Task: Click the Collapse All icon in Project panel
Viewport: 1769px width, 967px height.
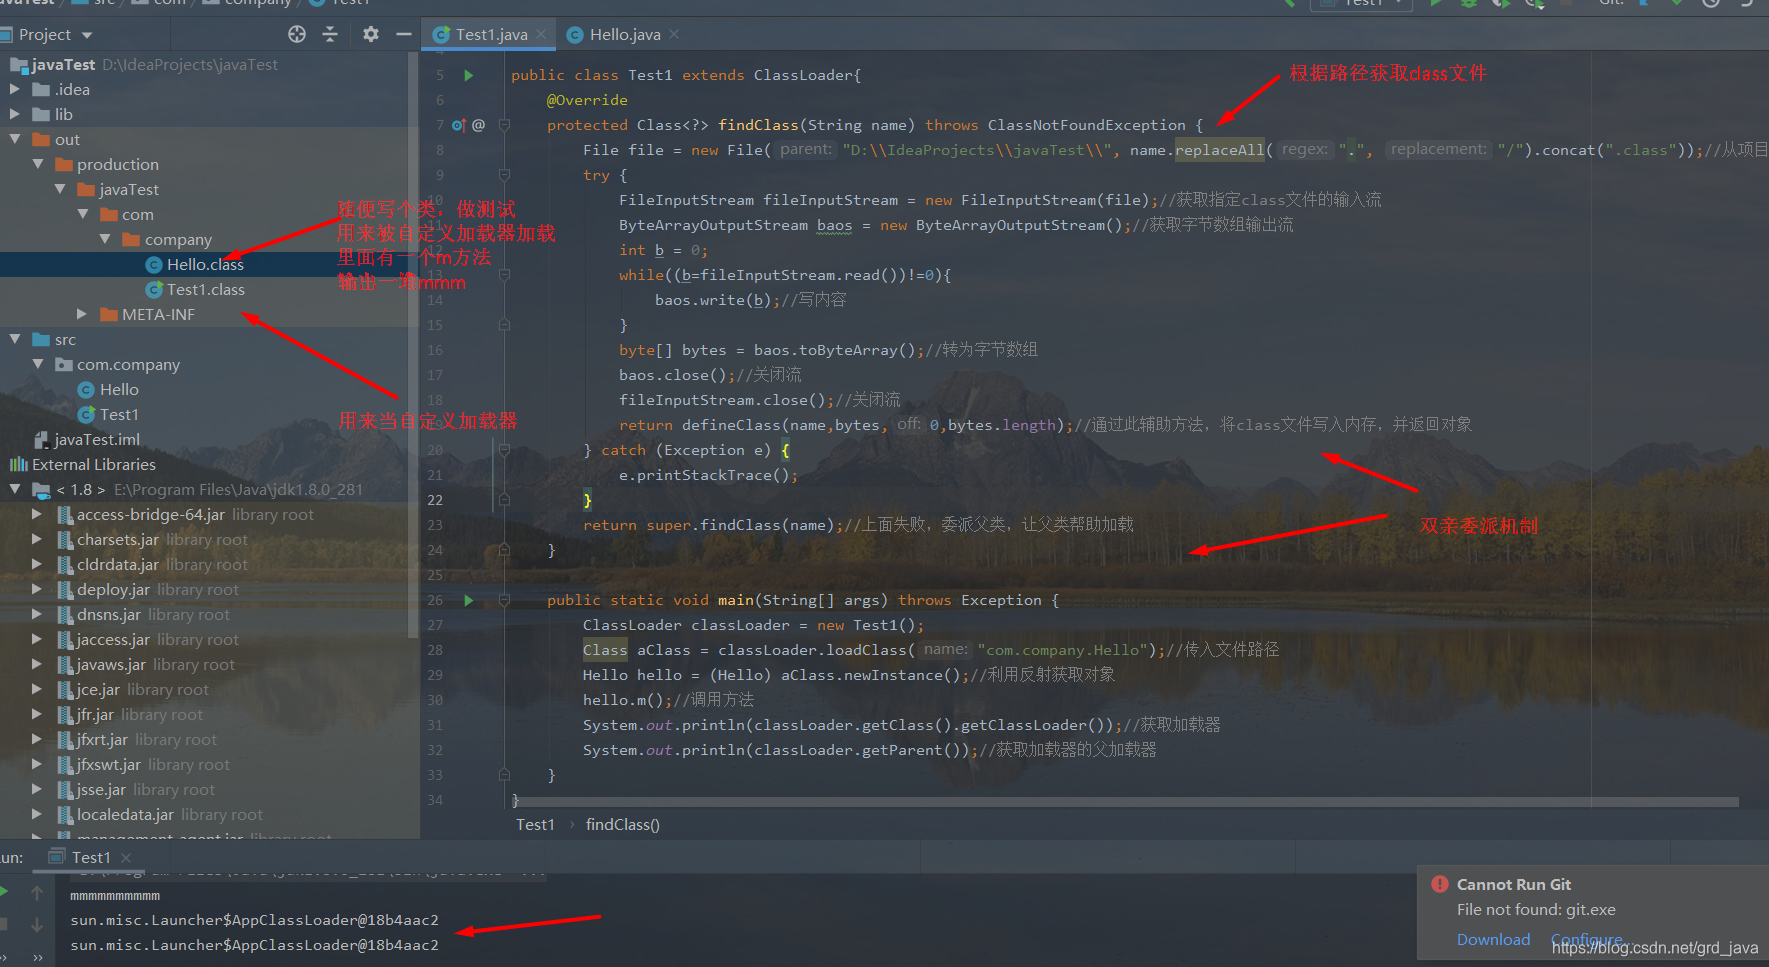Action: pos(330,34)
